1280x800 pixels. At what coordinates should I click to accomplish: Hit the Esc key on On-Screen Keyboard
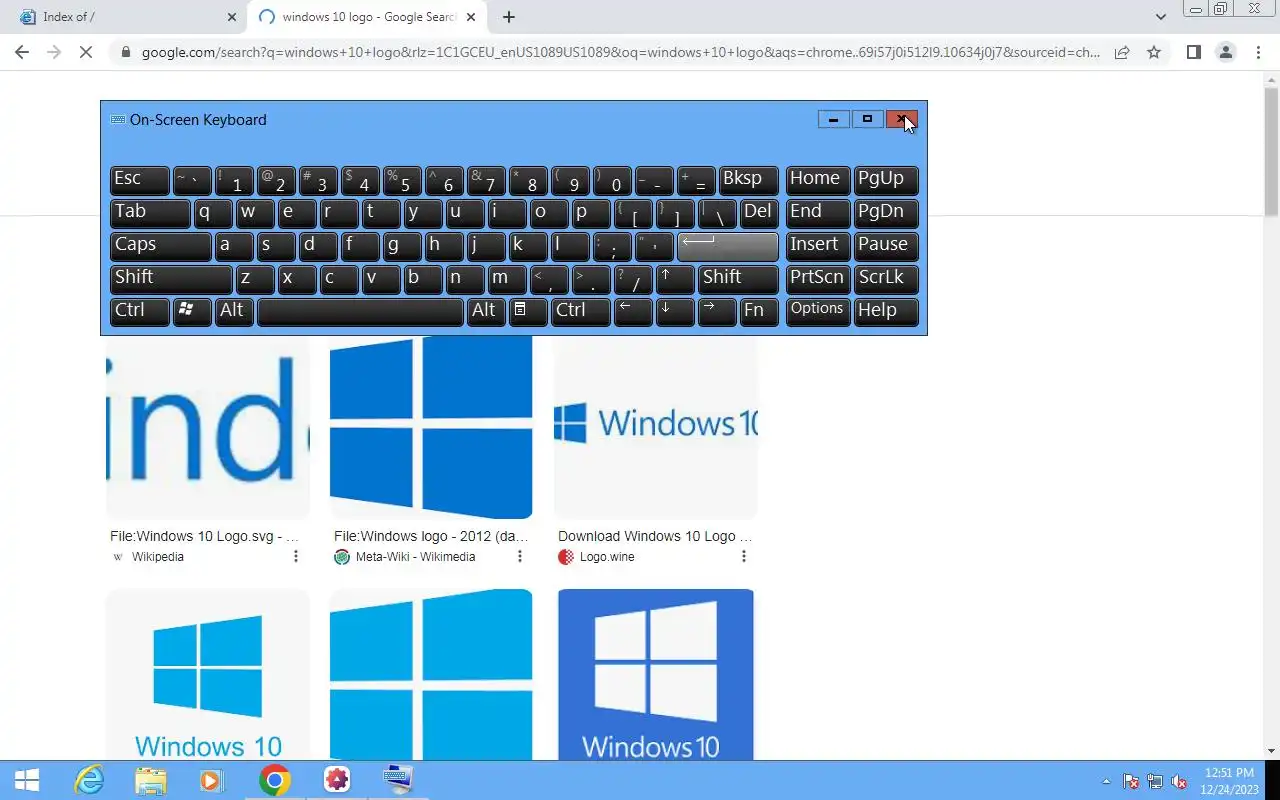[139, 180]
